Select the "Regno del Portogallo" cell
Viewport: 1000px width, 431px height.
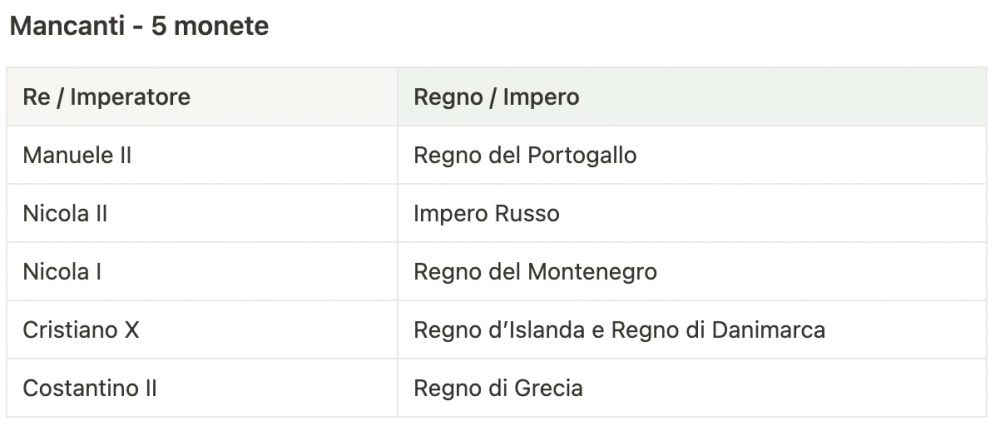coord(524,156)
